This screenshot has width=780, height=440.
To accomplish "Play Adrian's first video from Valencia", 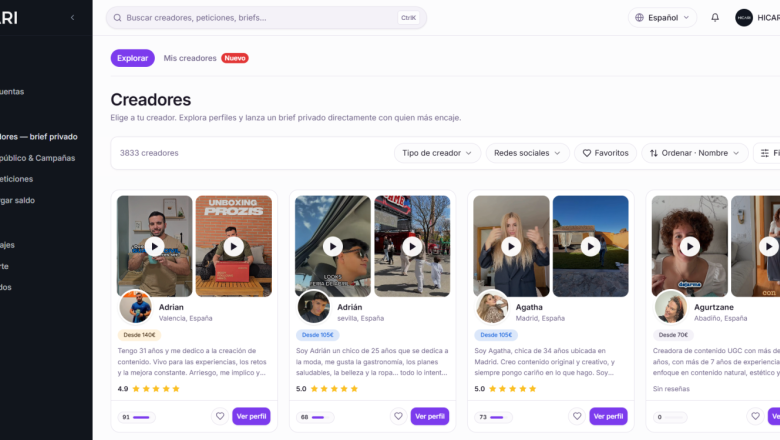I will [155, 246].
